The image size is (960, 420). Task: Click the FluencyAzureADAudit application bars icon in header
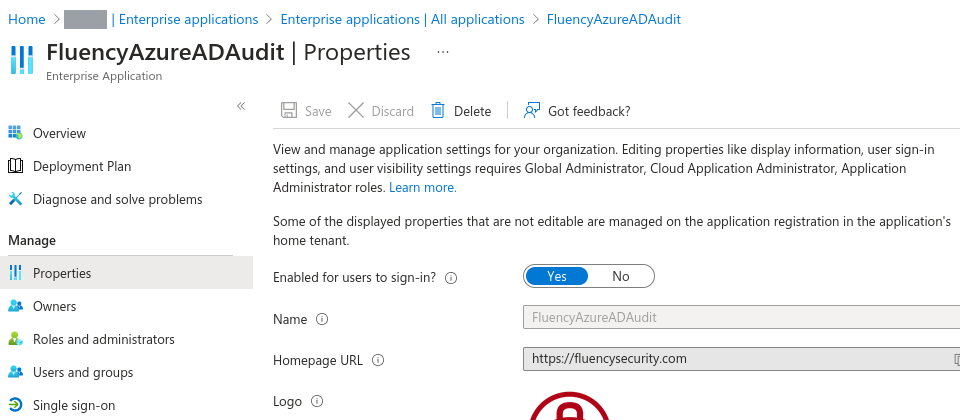coord(22,60)
